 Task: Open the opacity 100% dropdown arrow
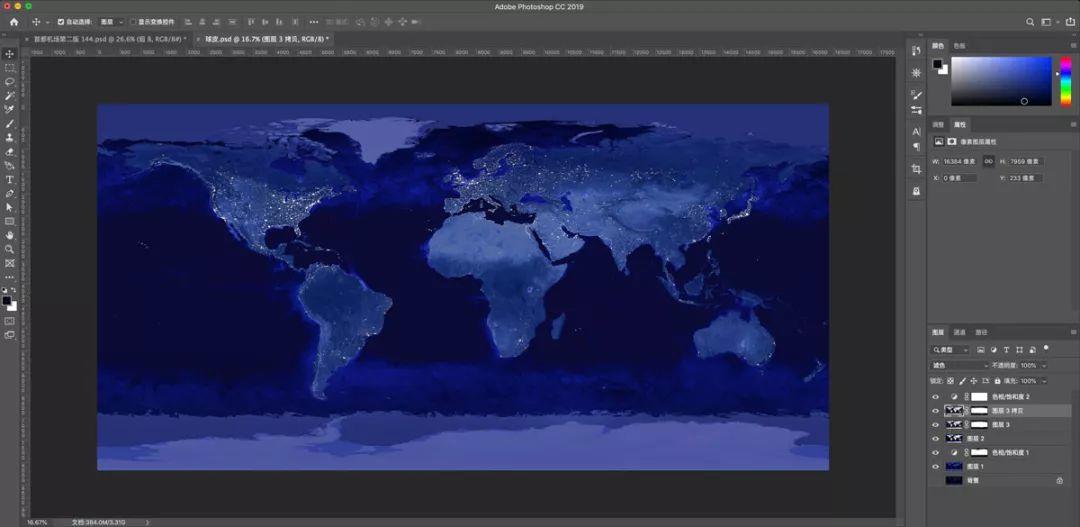tap(1044, 365)
